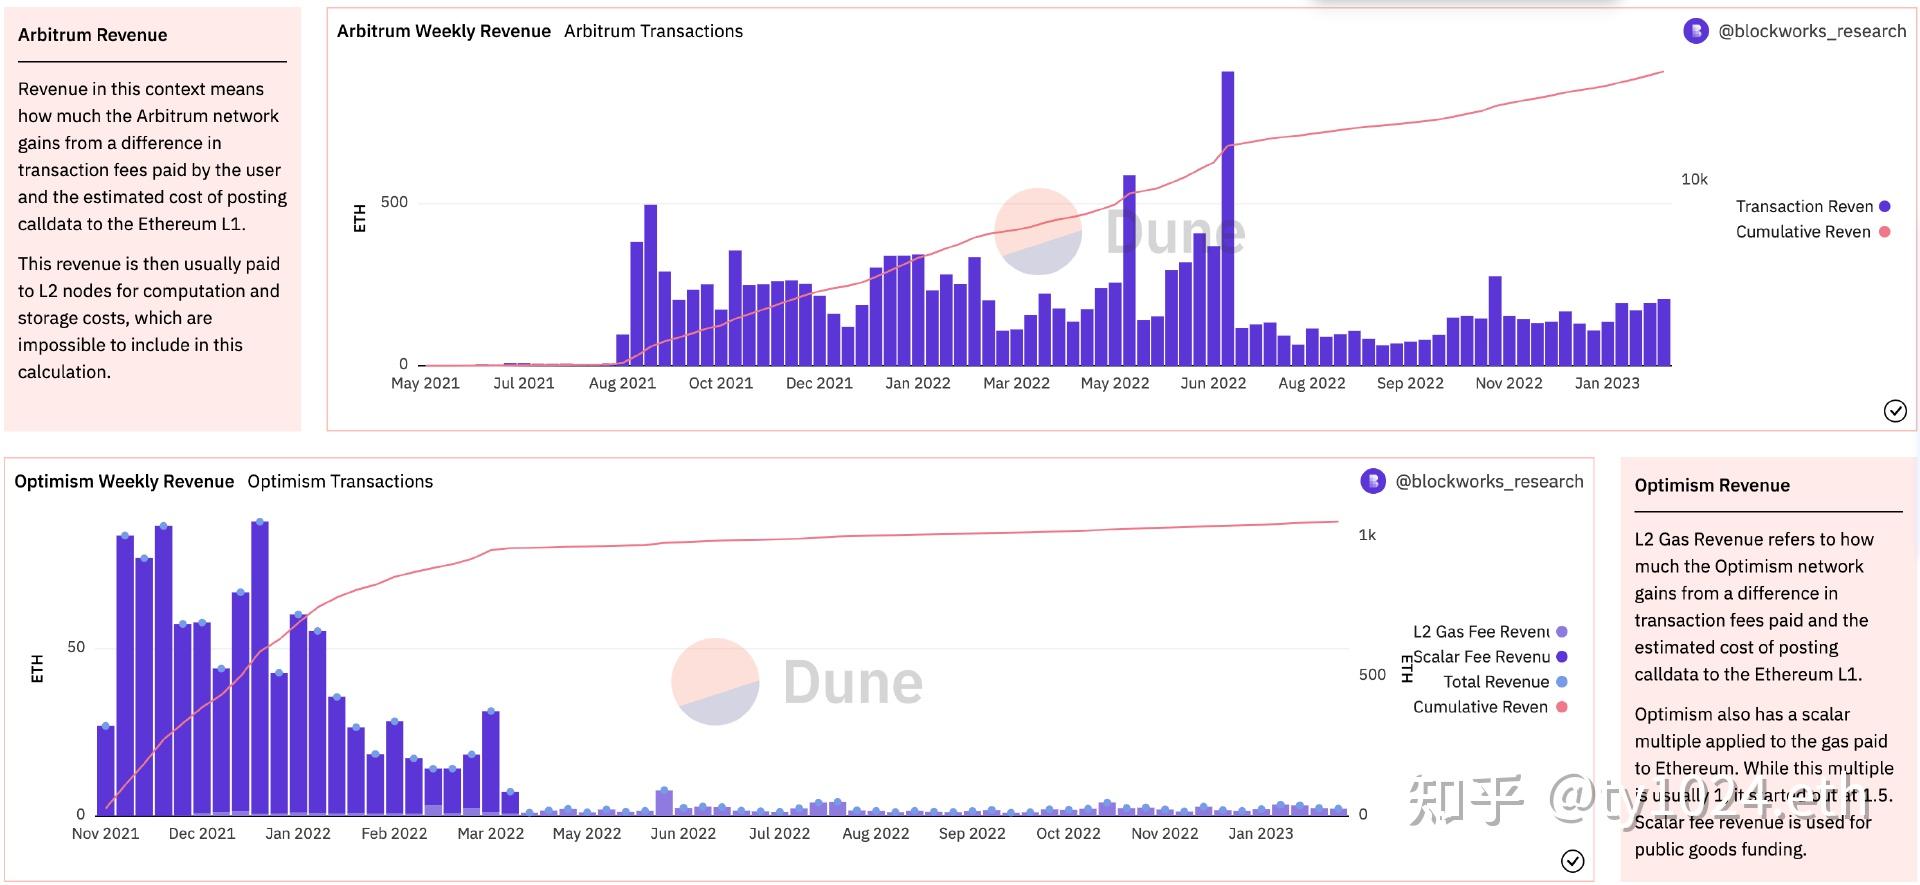
Task: Click the paragraph starting 'This revenue is then usually paid'
Action: (149, 318)
